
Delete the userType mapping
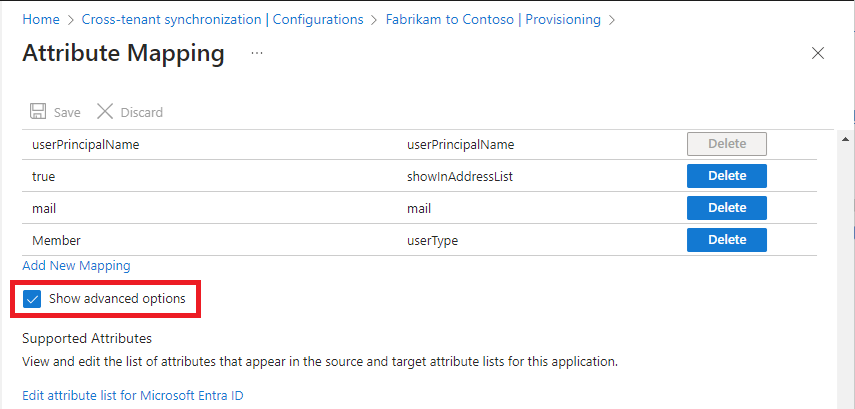[726, 240]
